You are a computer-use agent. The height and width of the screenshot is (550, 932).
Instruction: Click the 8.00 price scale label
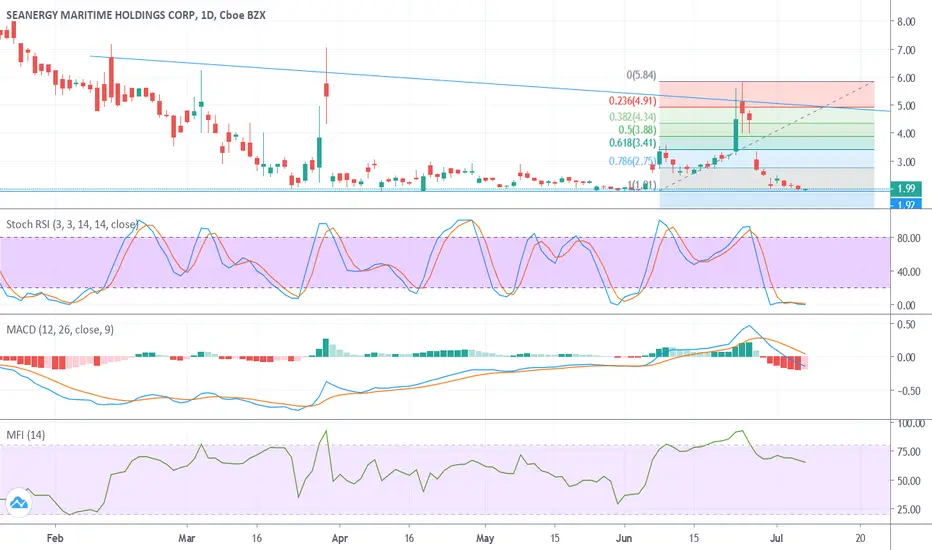(906, 22)
